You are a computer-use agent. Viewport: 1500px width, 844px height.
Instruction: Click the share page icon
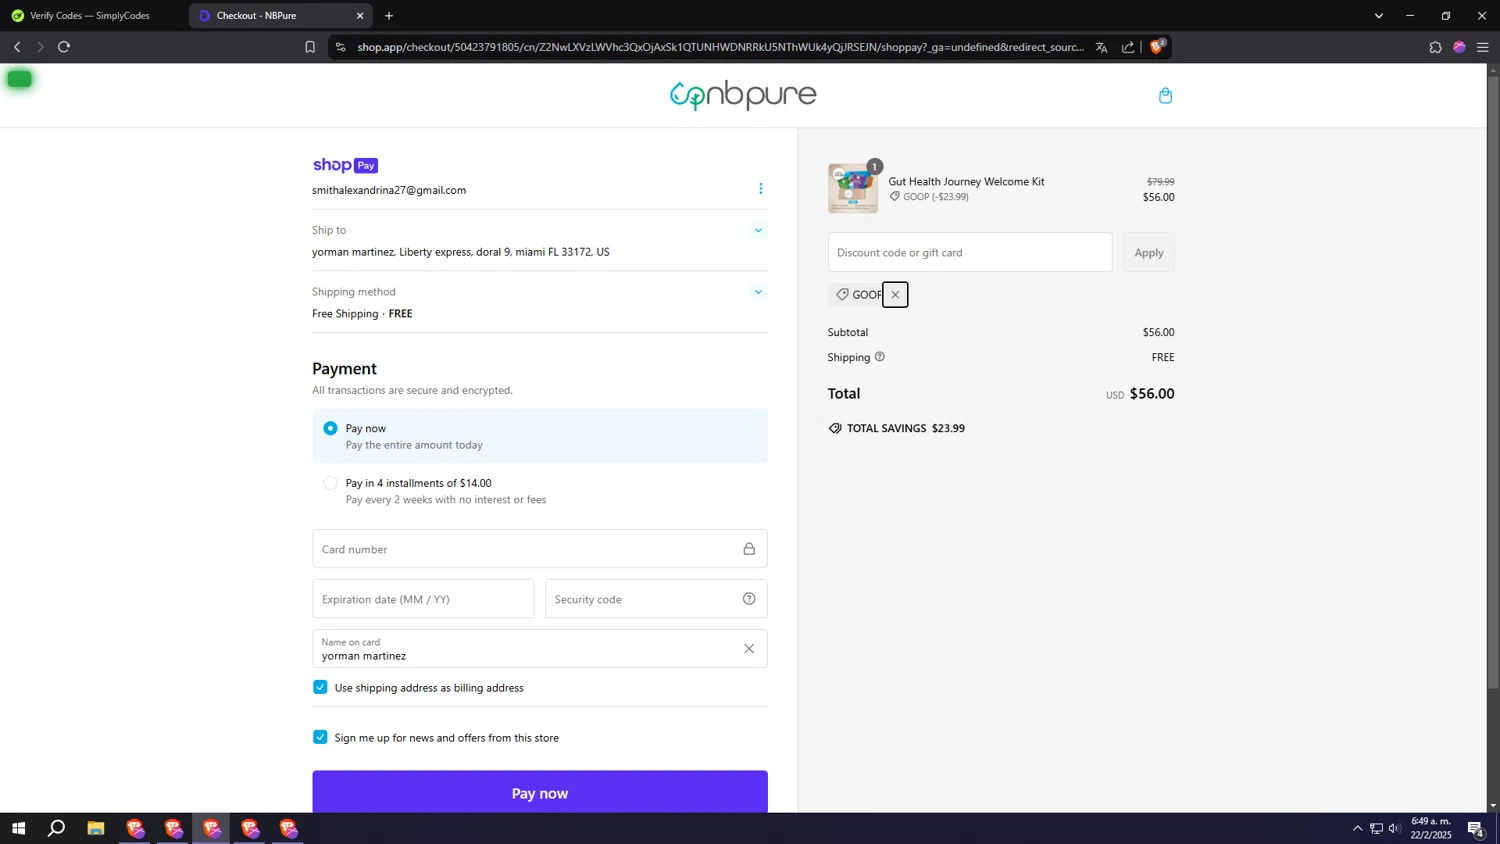tap(1128, 47)
